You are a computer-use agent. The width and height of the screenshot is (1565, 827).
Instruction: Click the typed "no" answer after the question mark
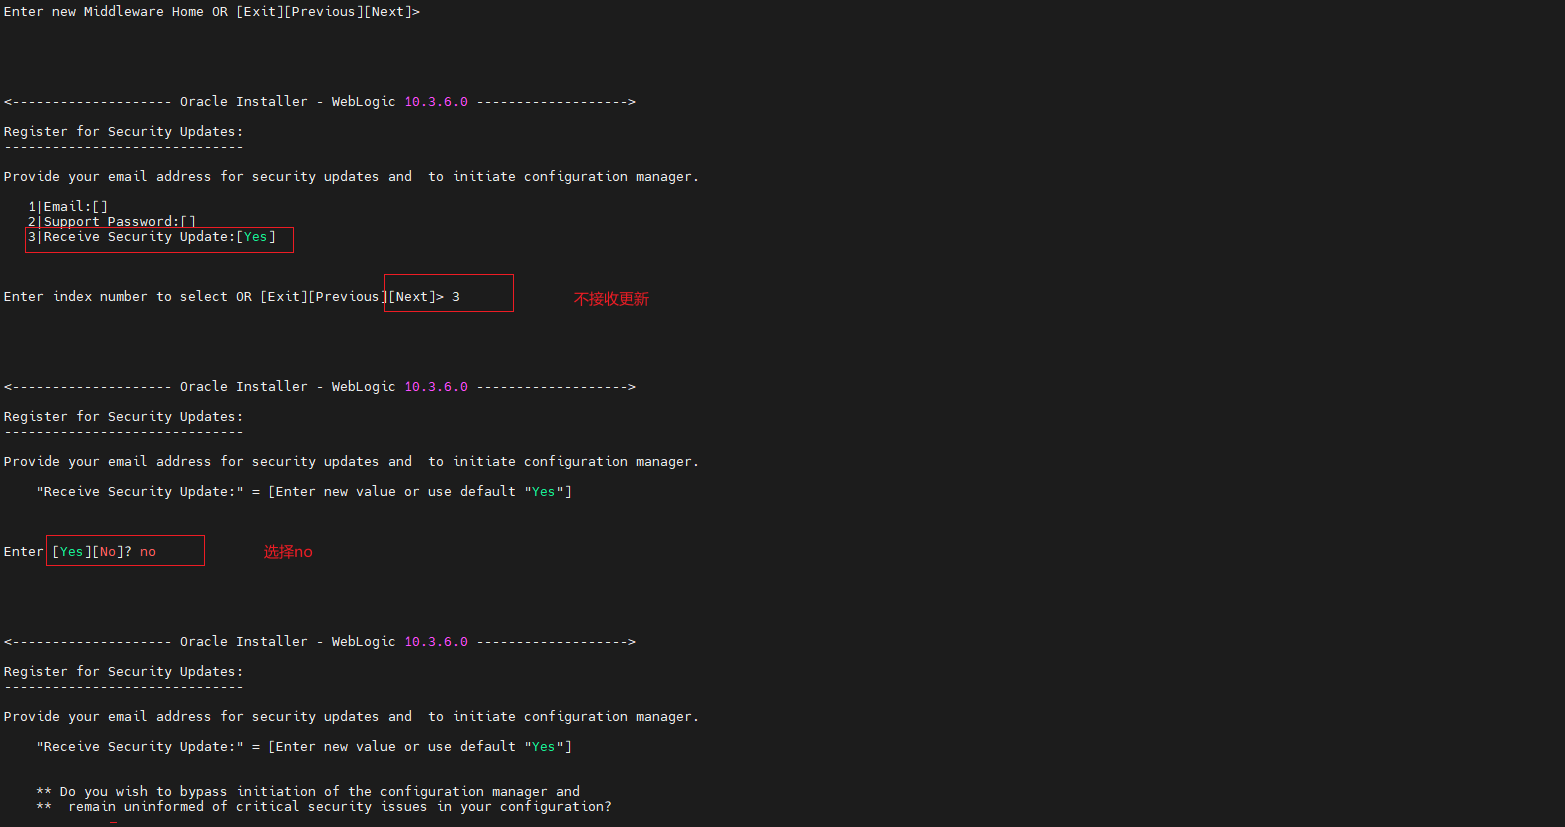pos(148,552)
